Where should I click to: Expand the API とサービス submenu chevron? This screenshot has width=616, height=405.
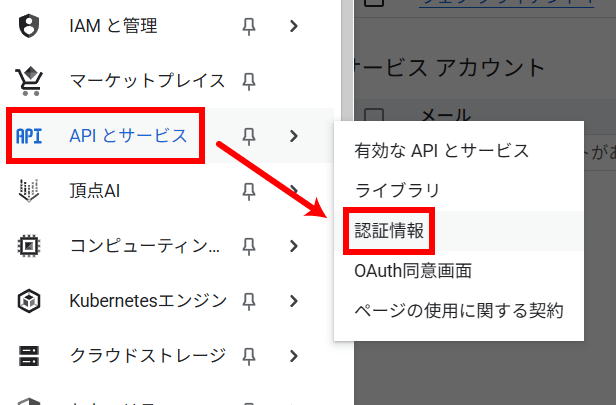pyautogui.click(x=293, y=136)
